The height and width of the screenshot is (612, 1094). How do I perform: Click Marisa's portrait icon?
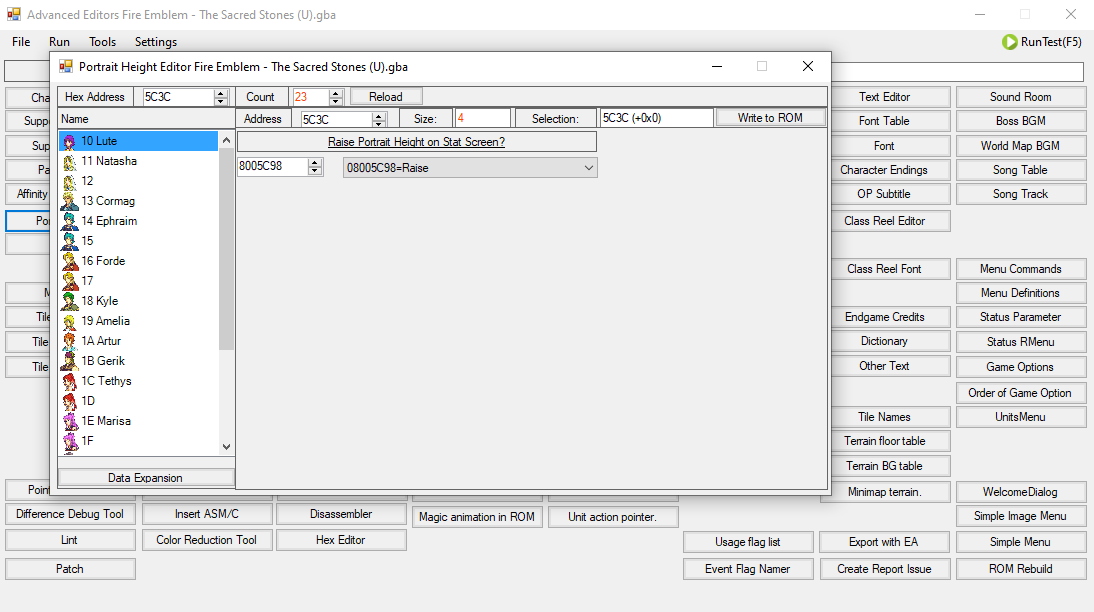click(x=69, y=421)
